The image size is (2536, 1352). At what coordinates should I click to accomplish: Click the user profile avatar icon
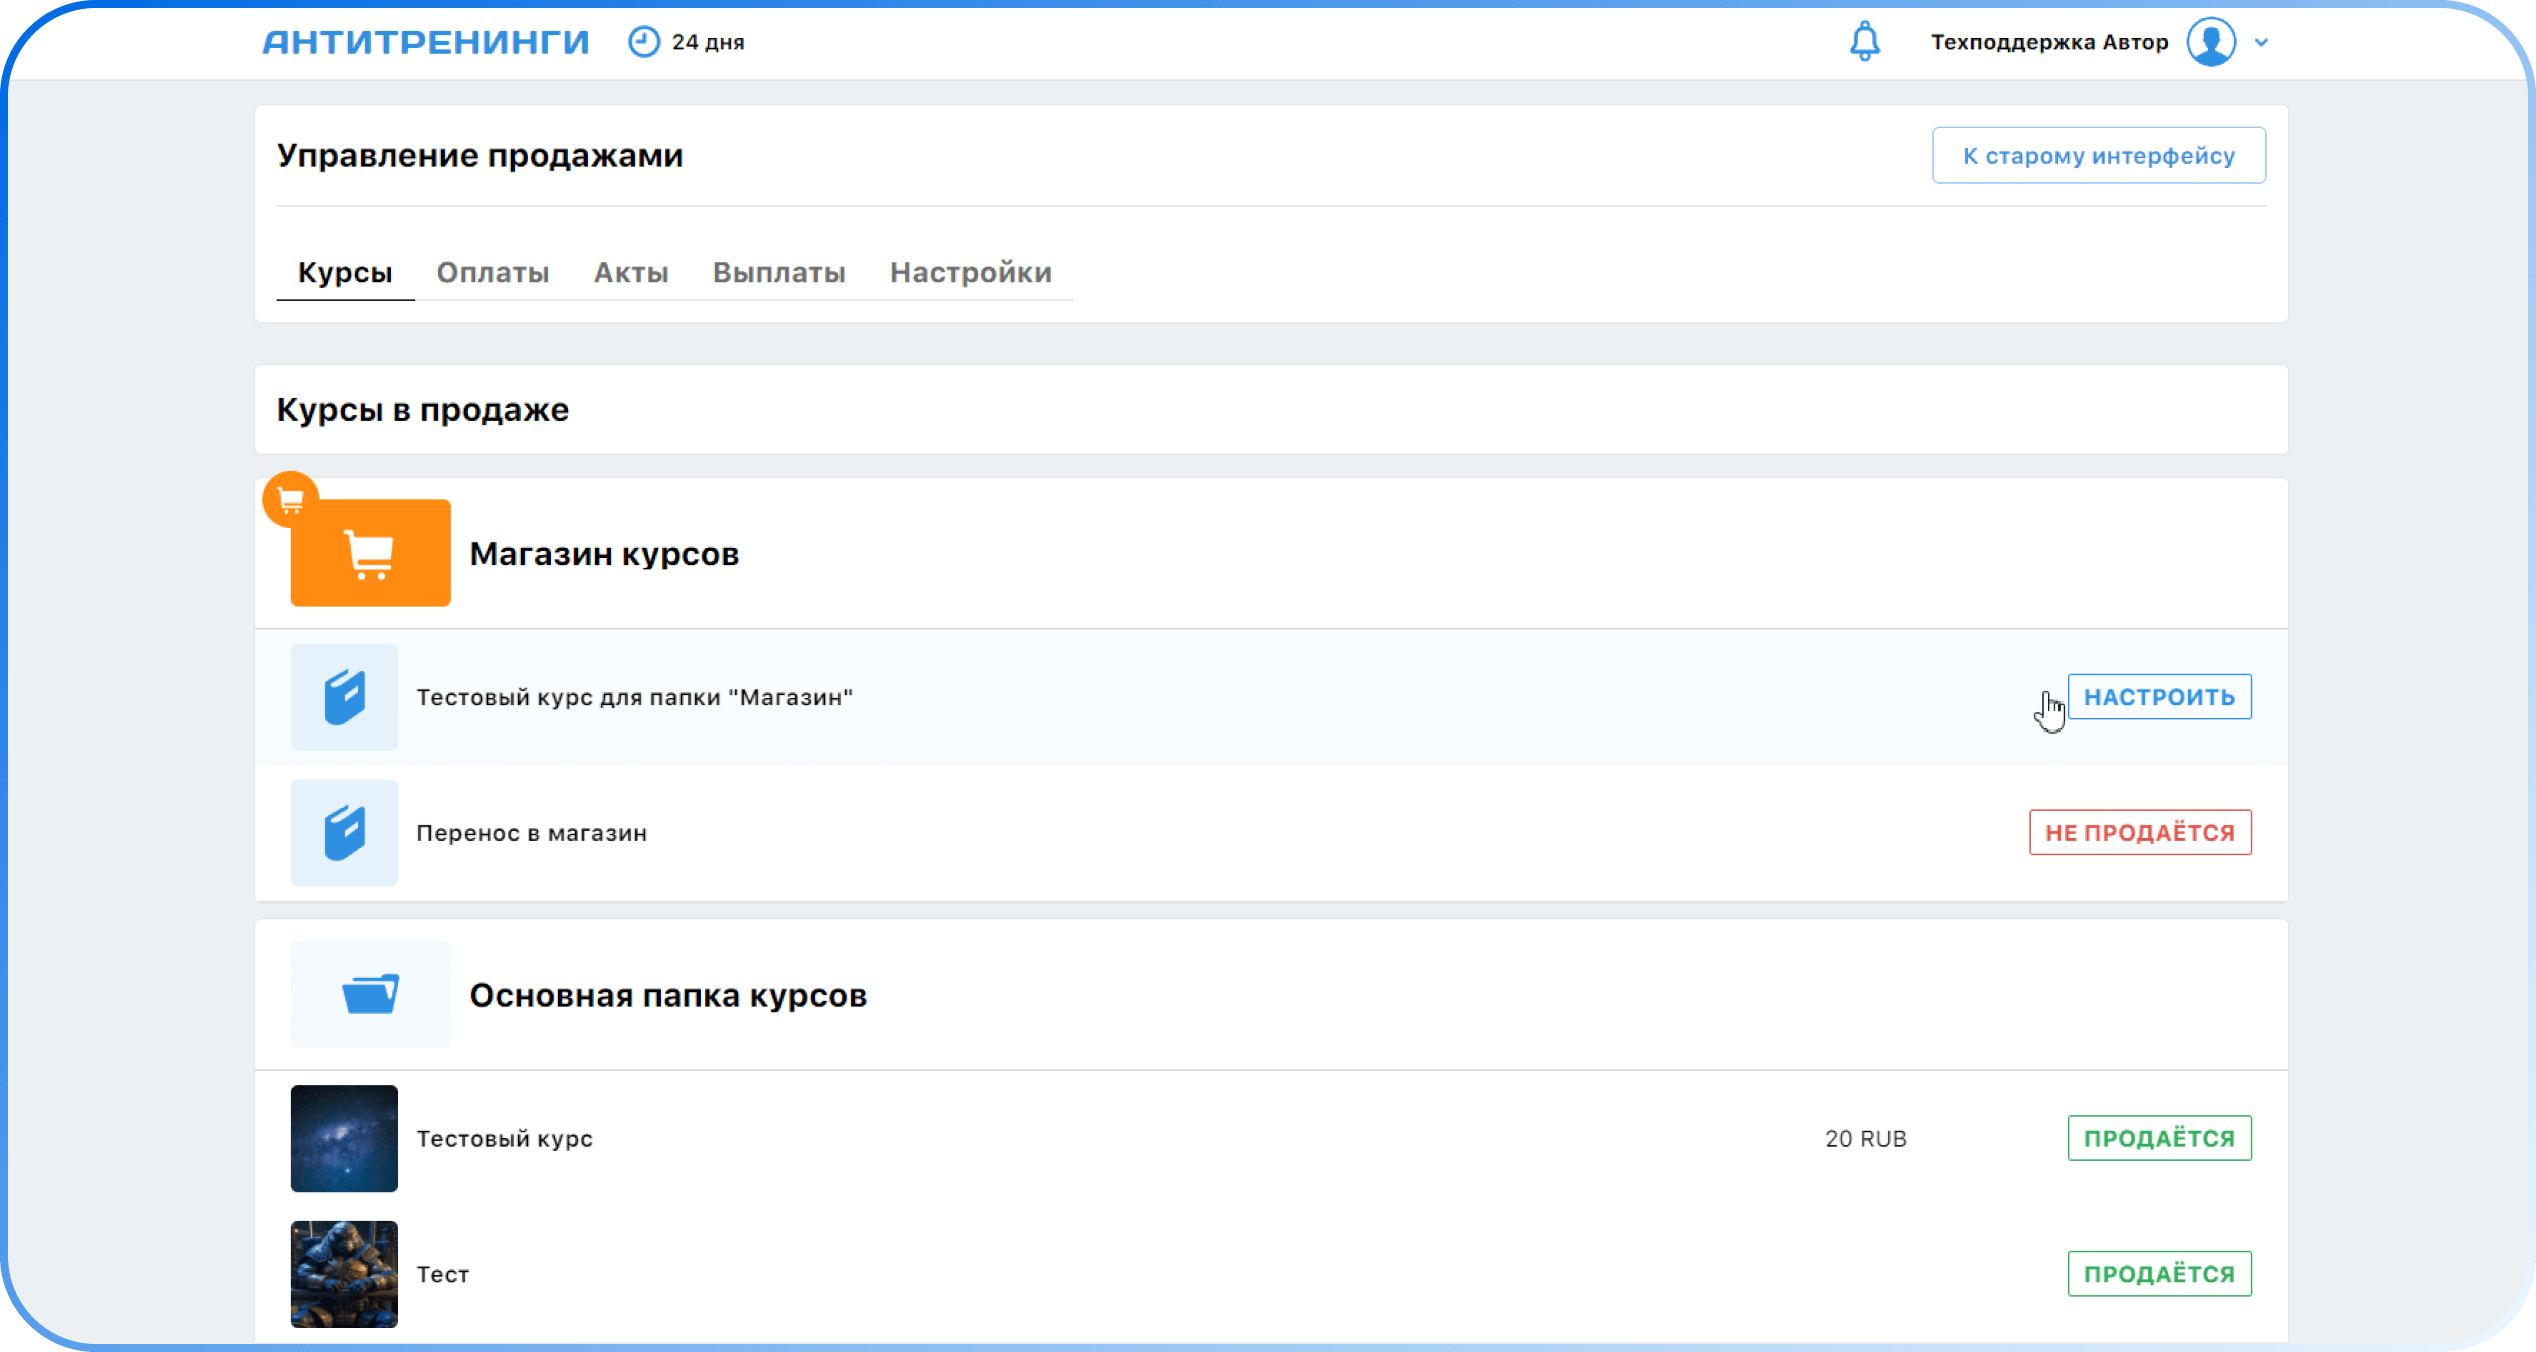2211,42
